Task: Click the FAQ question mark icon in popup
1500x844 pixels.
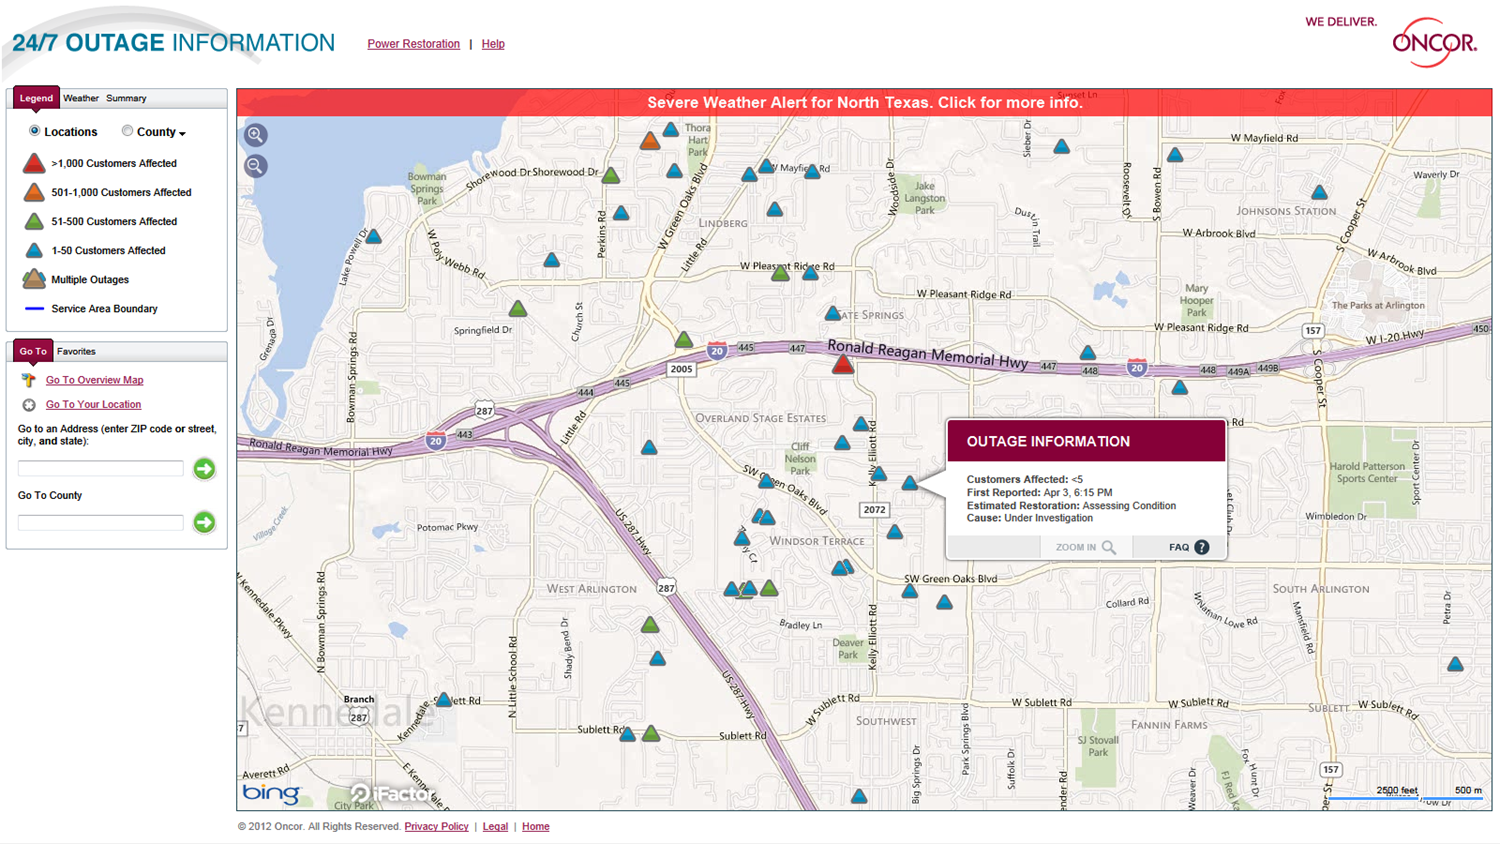Action: 1202,547
